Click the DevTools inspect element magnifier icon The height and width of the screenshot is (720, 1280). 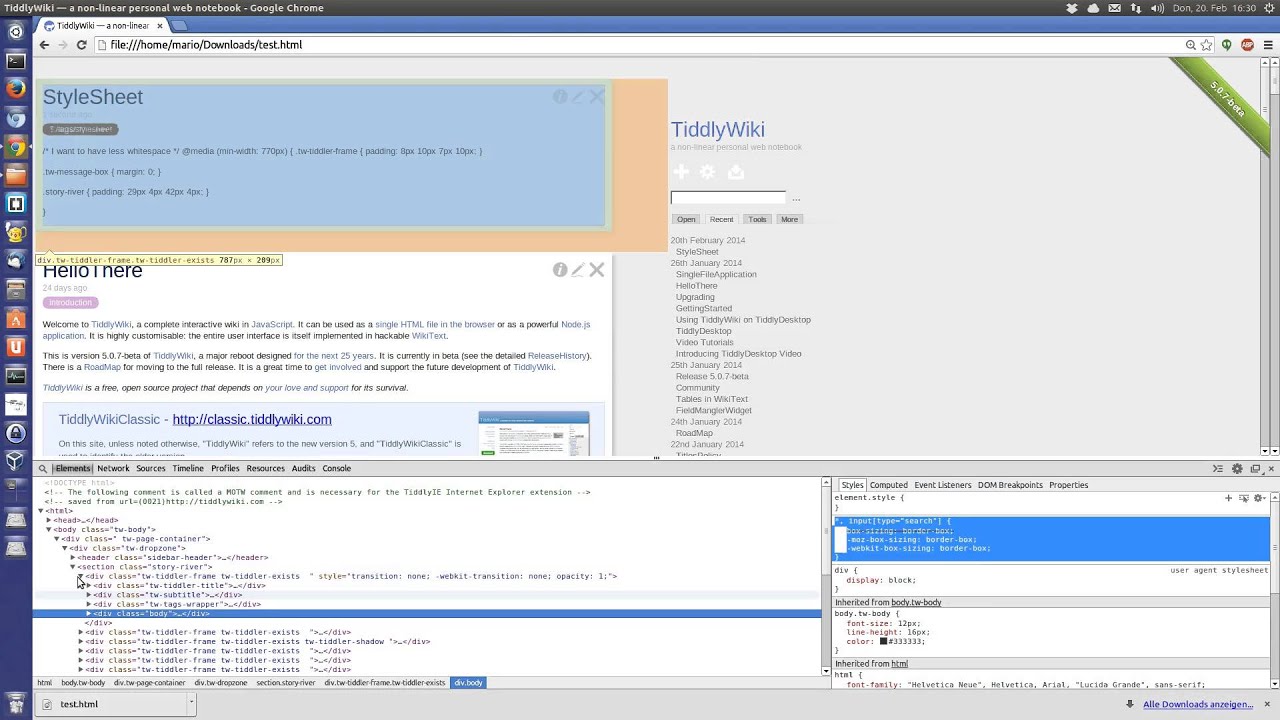(43, 468)
